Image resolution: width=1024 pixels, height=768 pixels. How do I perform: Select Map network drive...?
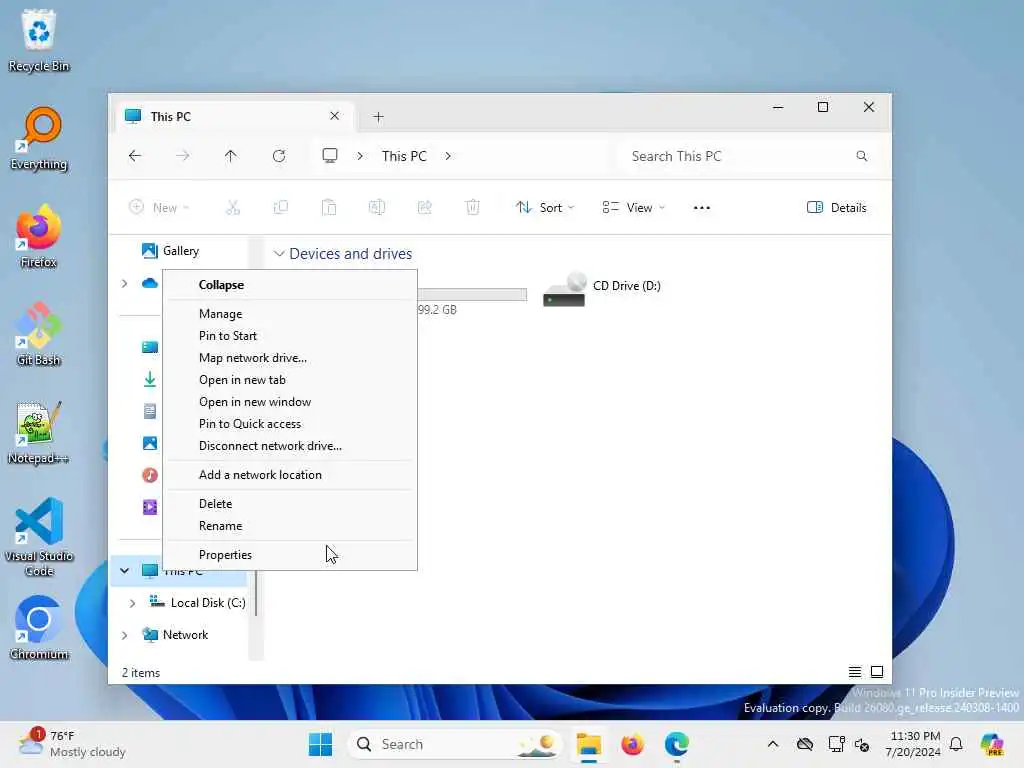pyautogui.click(x=290, y=358)
